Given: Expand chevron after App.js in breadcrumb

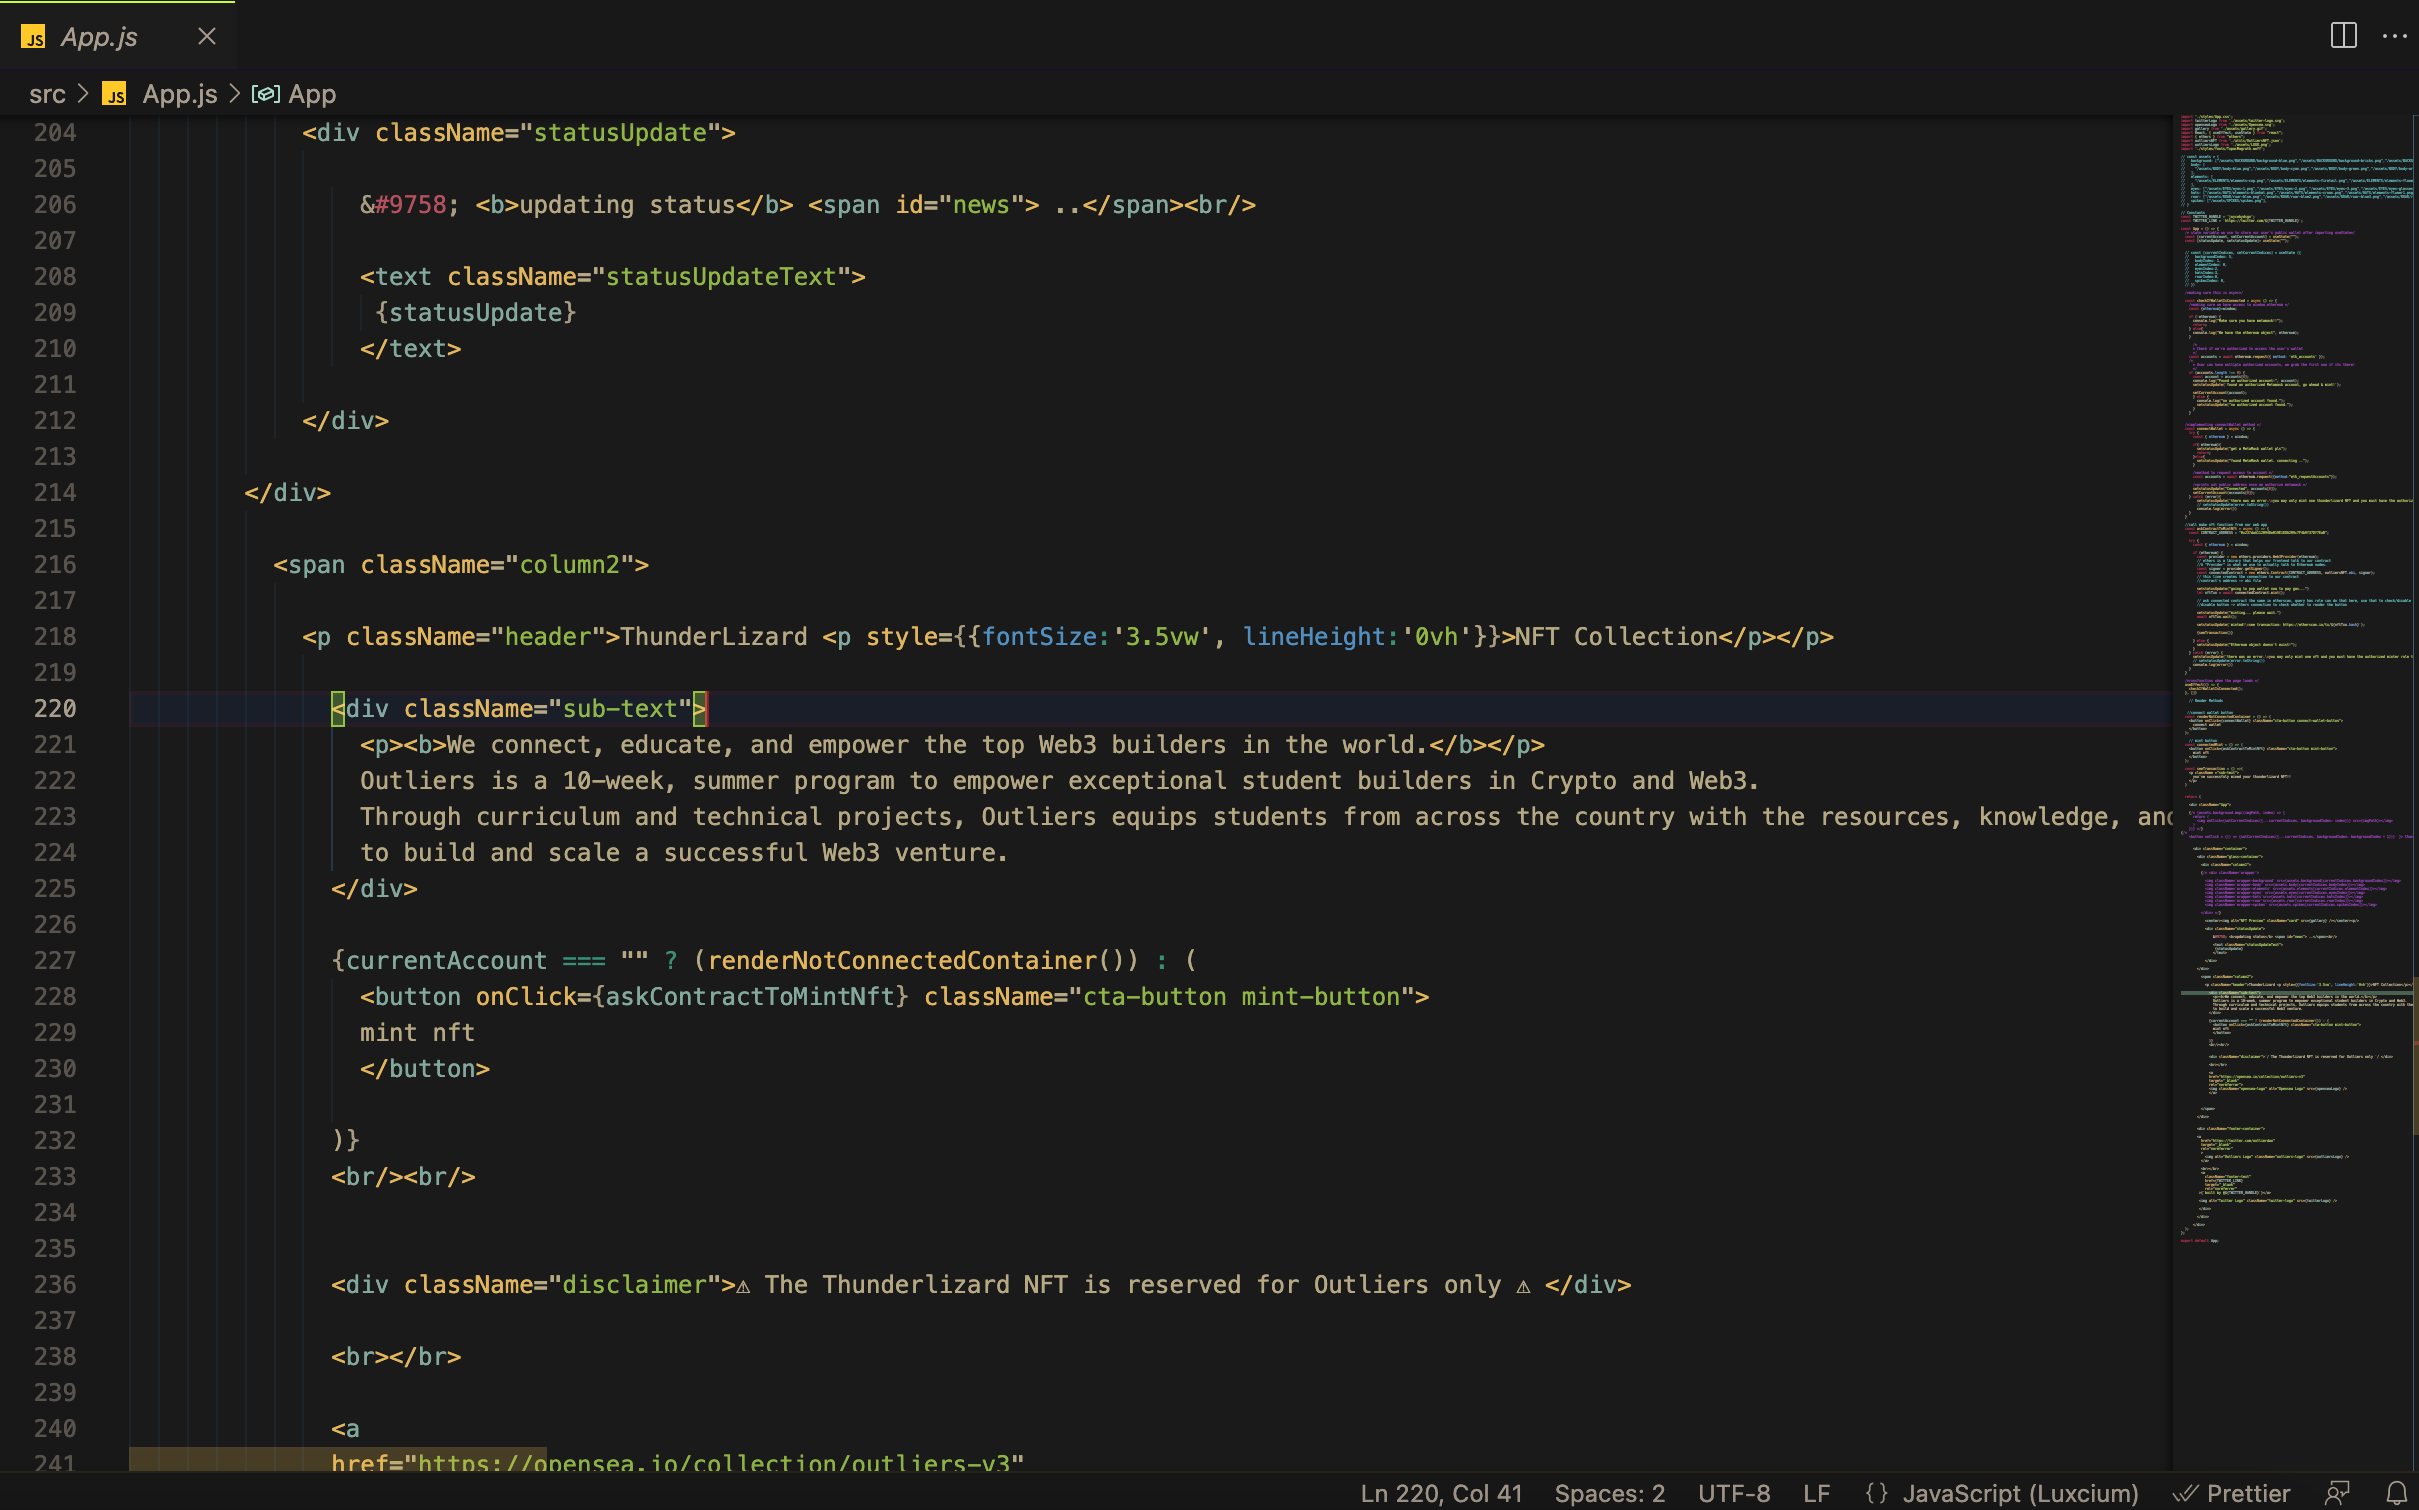Looking at the screenshot, I should click(x=235, y=94).
